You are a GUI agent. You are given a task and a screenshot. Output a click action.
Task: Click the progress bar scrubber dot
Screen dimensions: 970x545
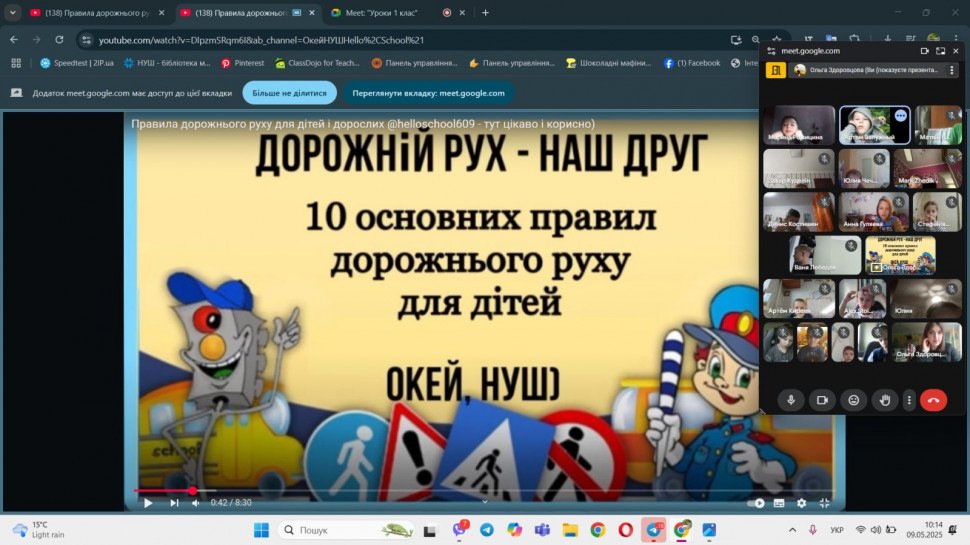(193, 491)
